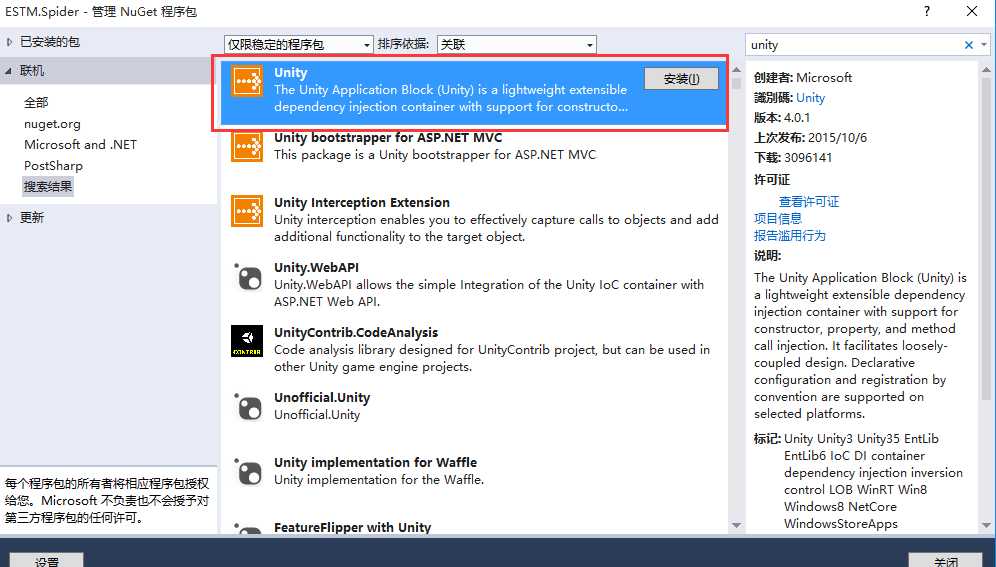Close the NuGet manager window

(x=972, y=11)
